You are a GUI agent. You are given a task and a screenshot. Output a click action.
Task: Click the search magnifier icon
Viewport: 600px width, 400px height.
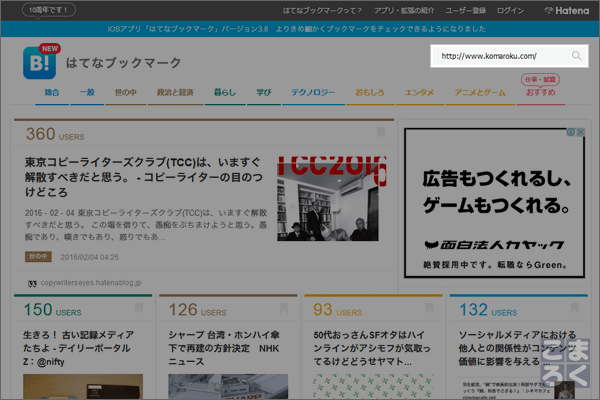(576, 56)
